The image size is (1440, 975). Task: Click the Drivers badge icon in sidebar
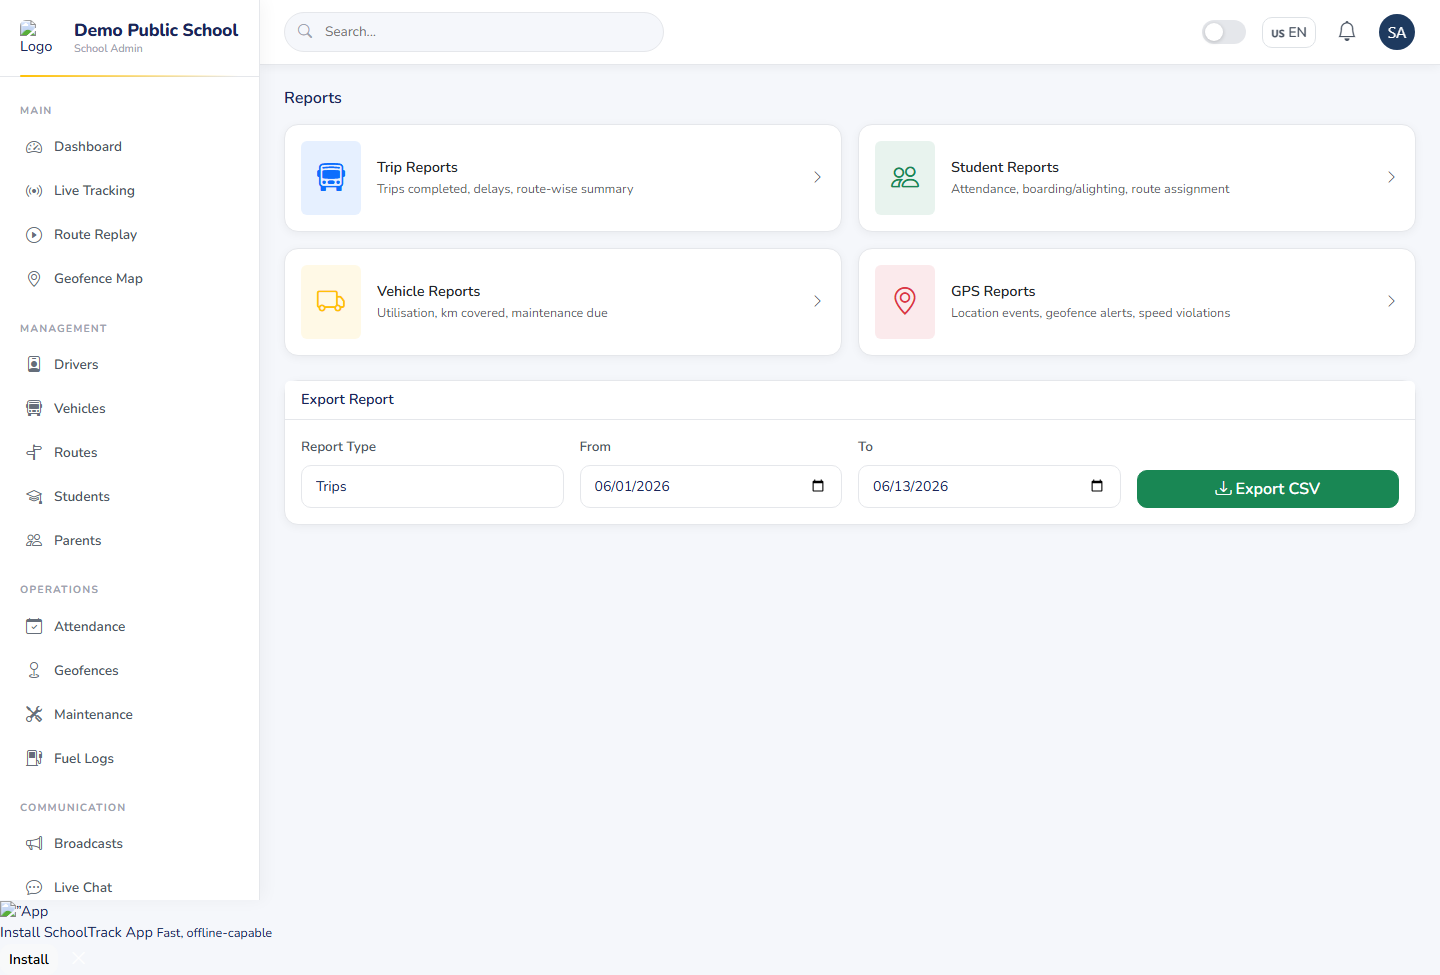tap(34, 365)
